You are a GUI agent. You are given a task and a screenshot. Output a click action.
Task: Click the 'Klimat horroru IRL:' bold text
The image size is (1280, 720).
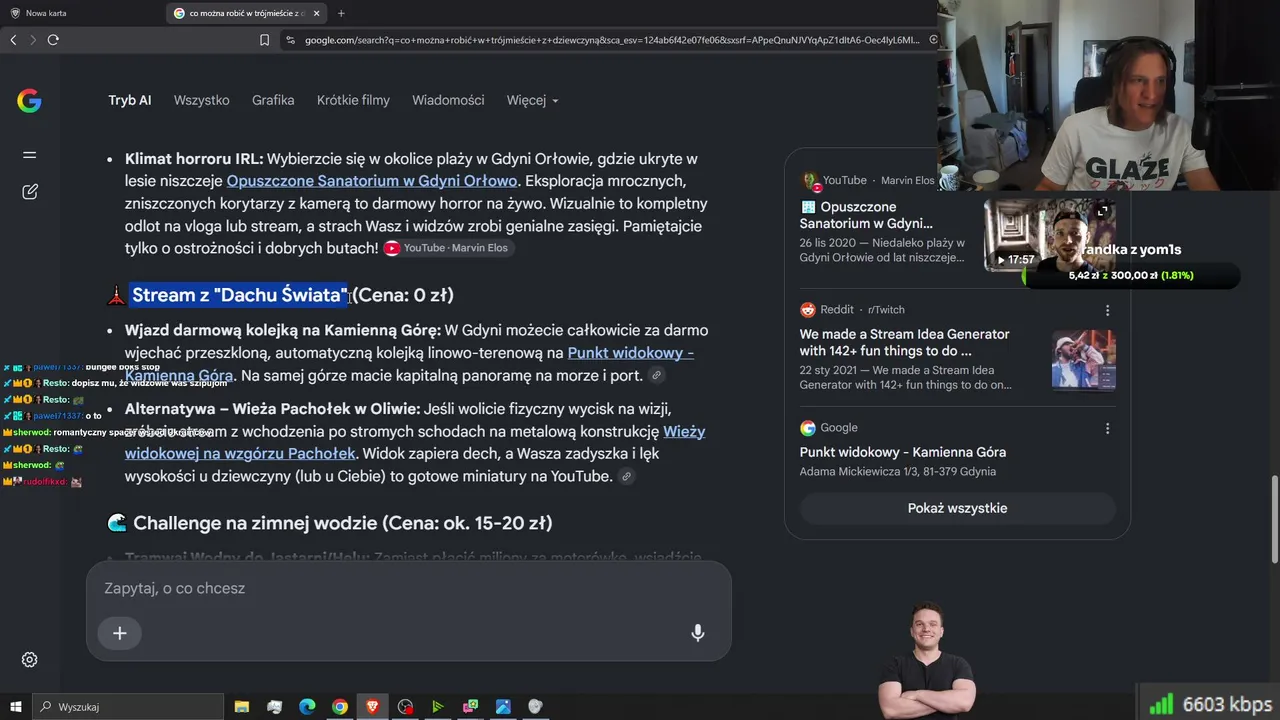[194, 159]
